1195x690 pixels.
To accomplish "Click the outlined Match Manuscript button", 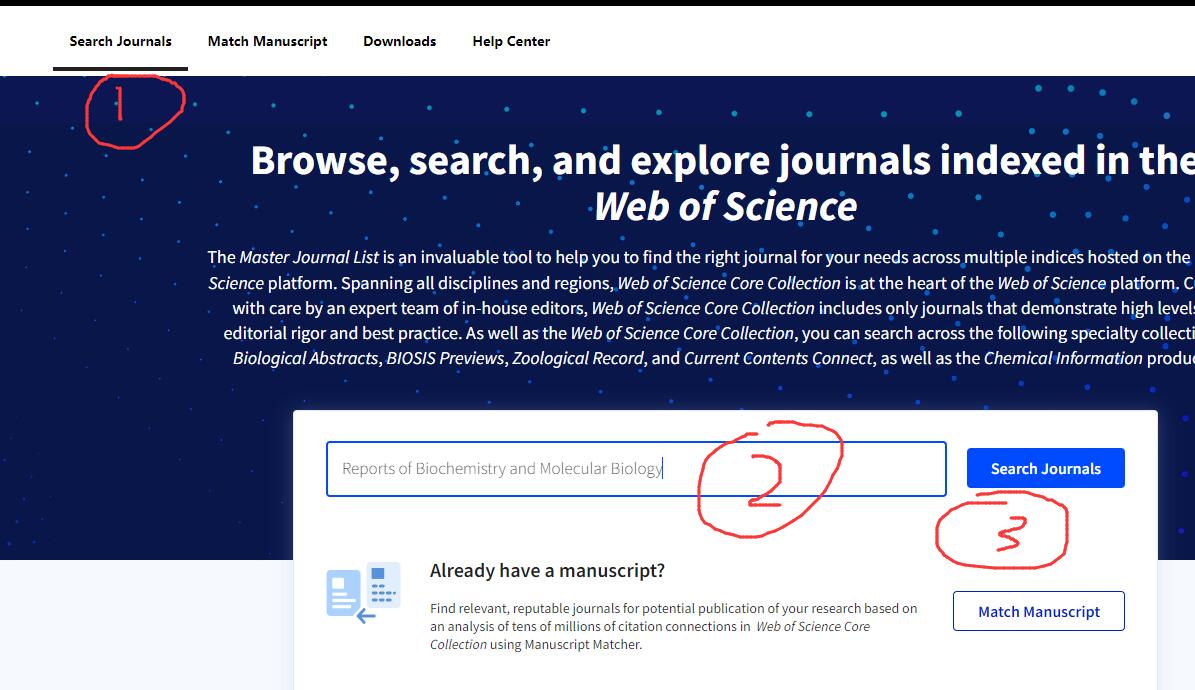I will [x=1039, y=611].
